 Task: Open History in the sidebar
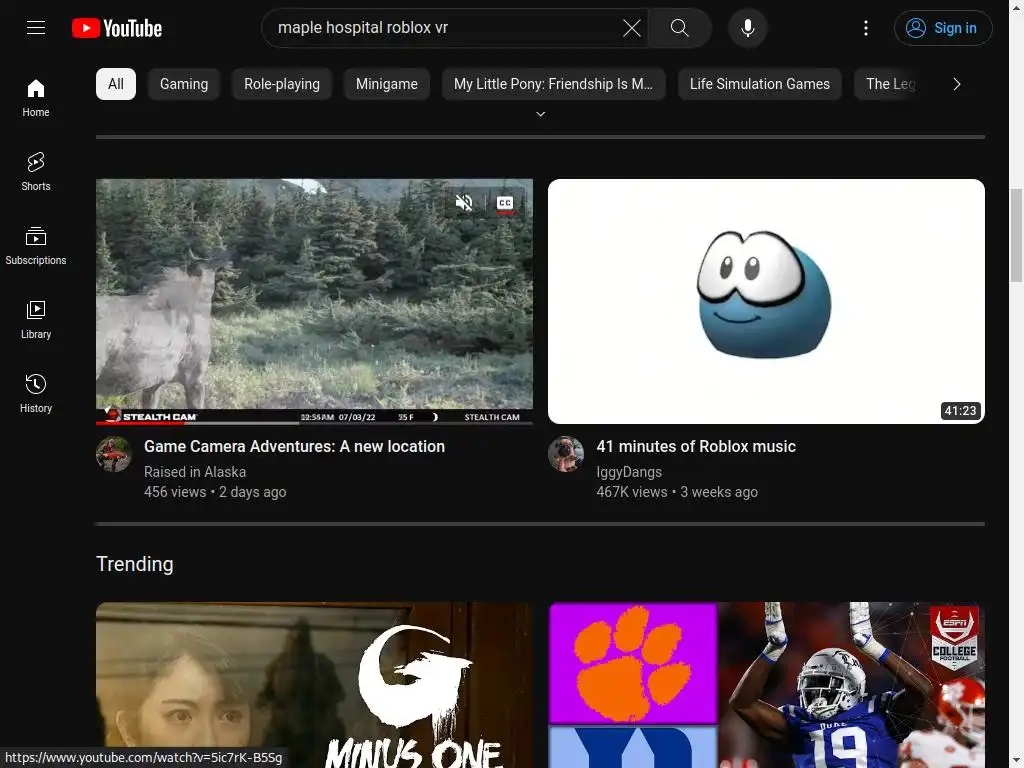pos(36,393)
